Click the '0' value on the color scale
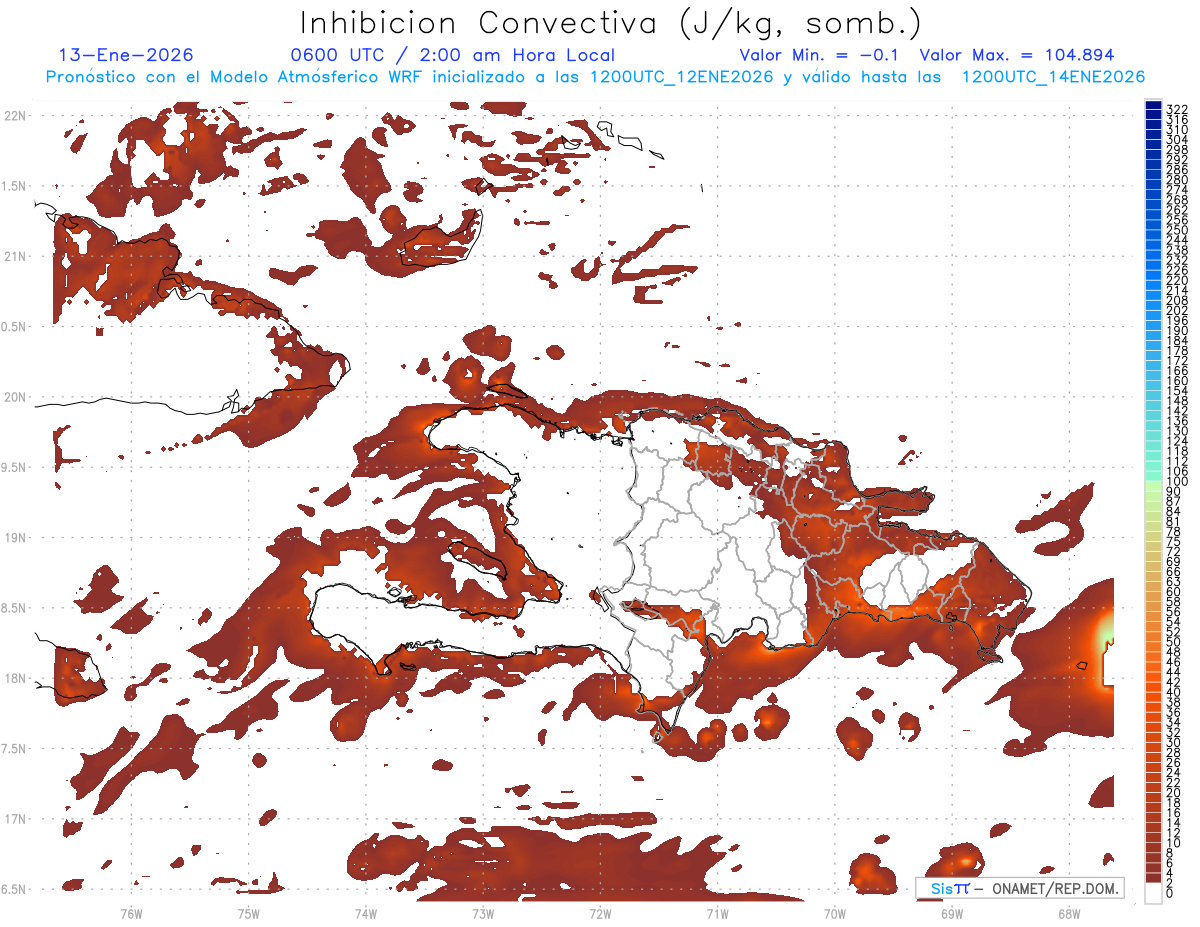1200x927 pixels. point(1170,893)
